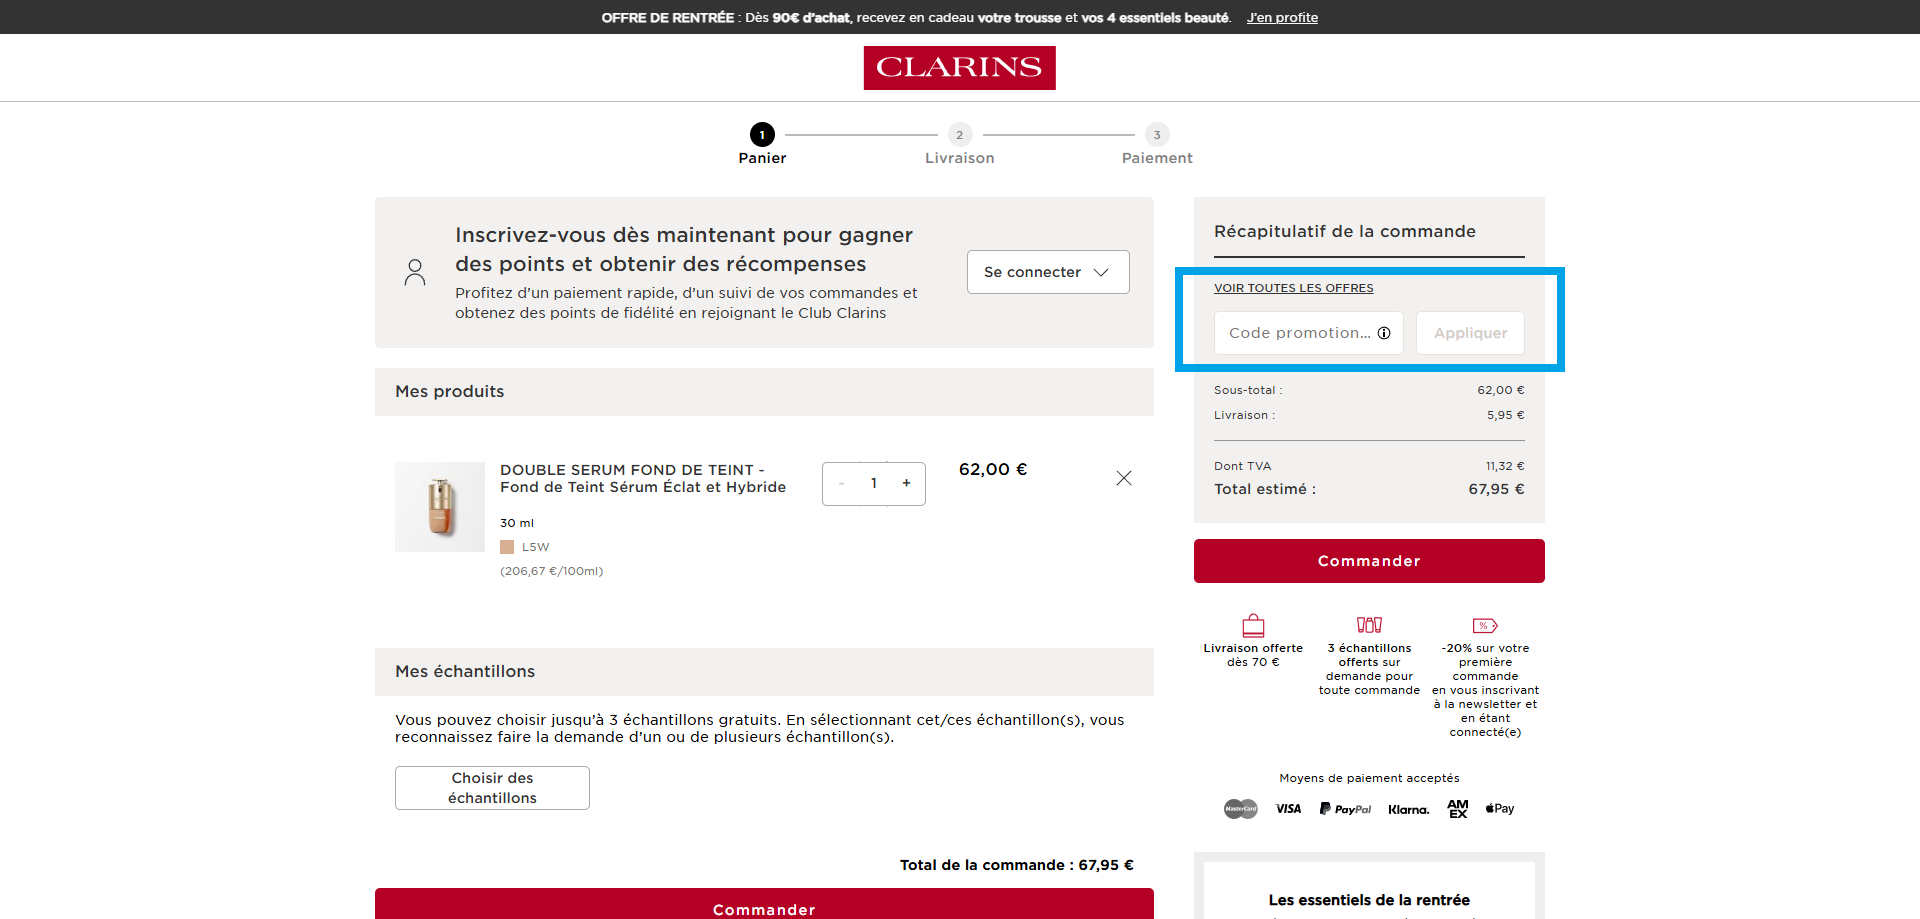This screenshot has height=919, width=1920.
Task: Click the LSW shade color swatch
Action: coord(507,547)
